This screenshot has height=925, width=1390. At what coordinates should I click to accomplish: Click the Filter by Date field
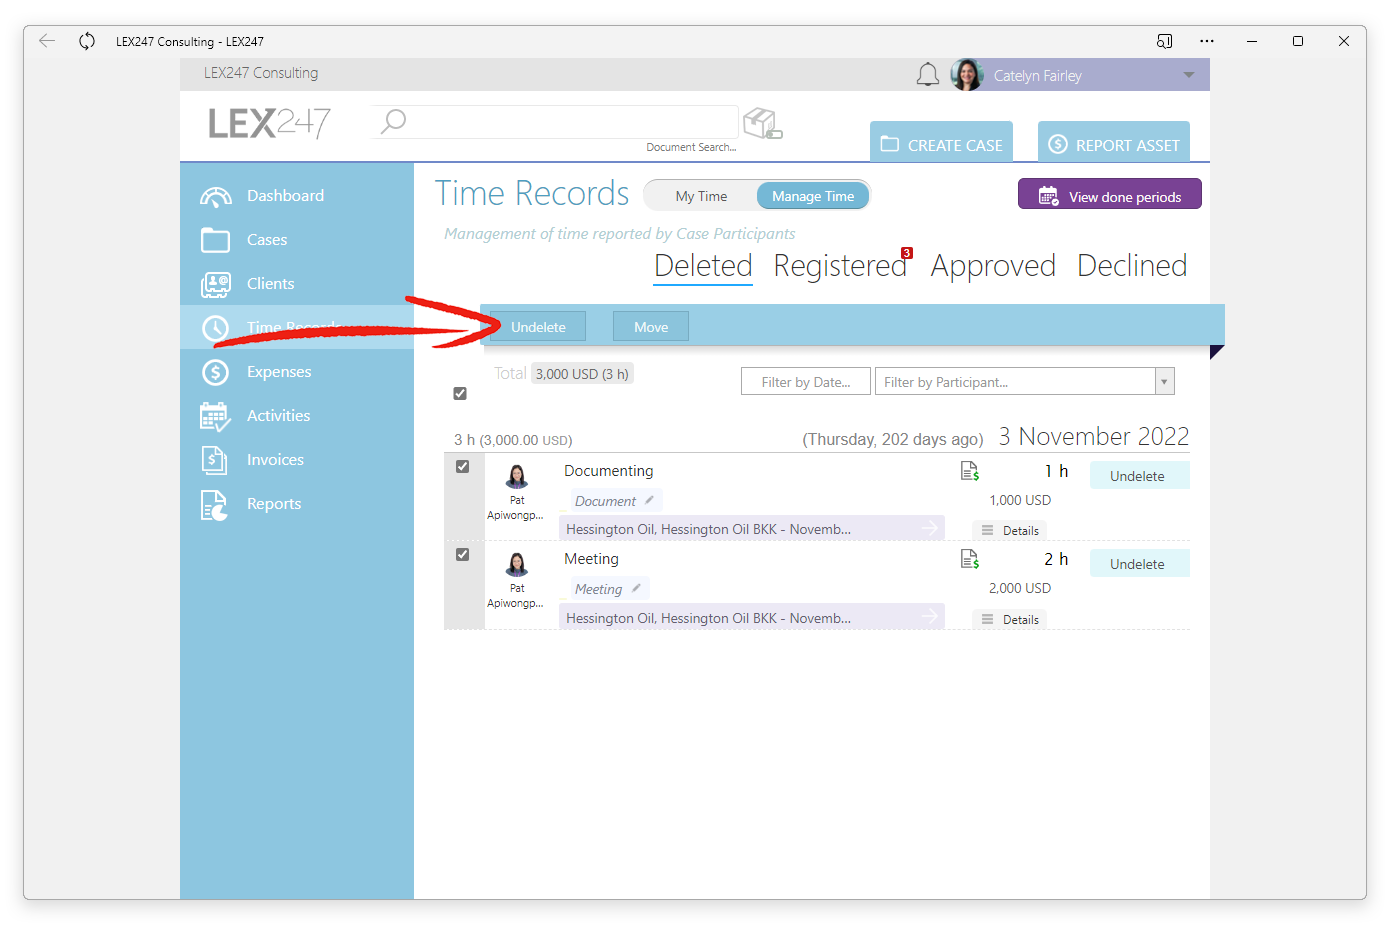pyautogui.click(x=806, y=382)
